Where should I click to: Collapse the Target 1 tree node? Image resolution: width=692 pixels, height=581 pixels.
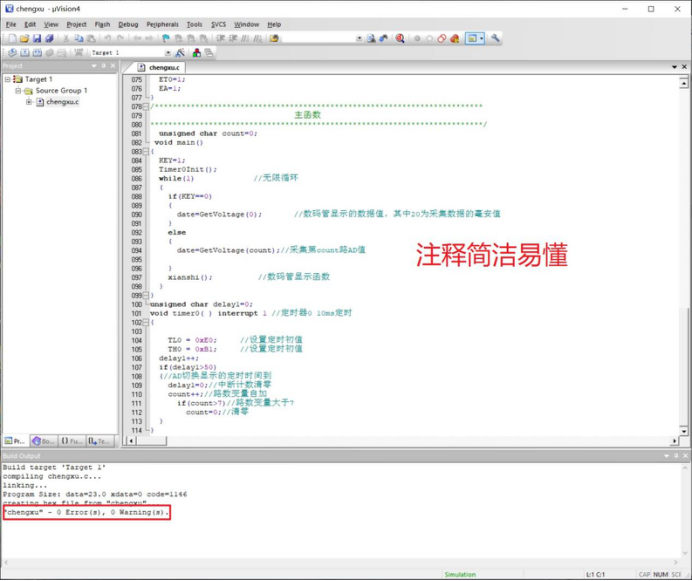[8, 79]
